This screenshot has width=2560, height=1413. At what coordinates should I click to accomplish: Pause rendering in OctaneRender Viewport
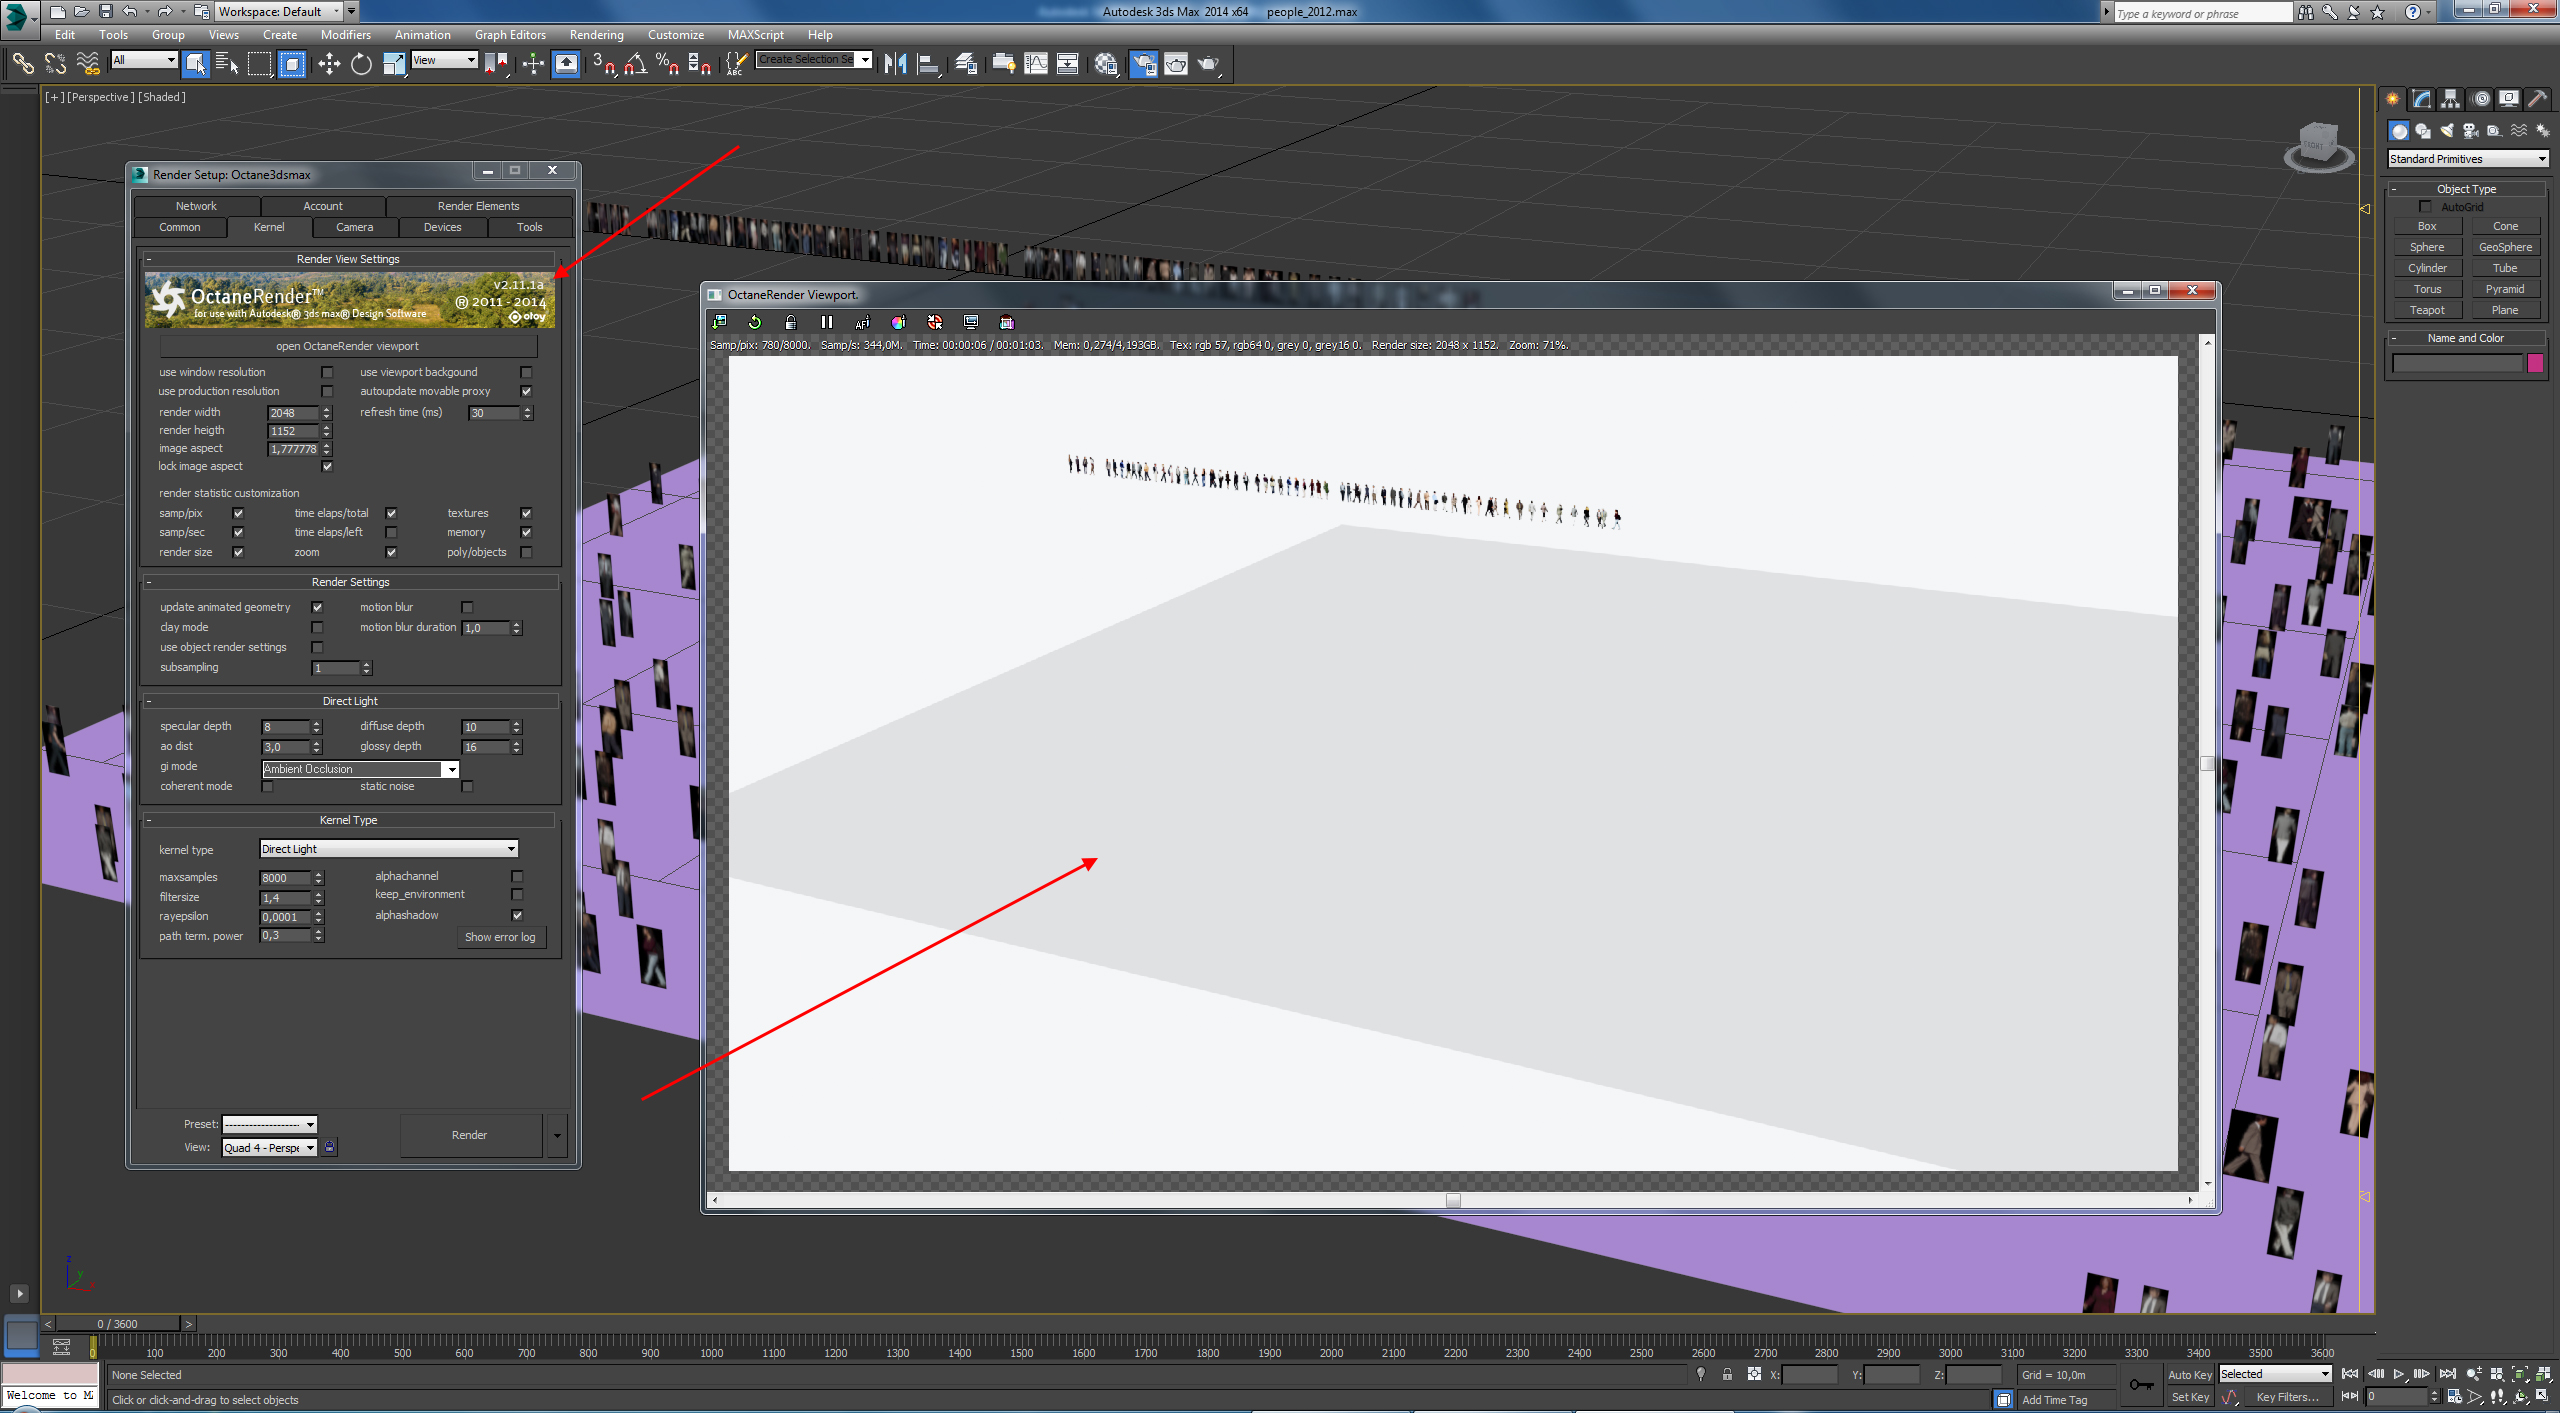tap(826, 322)
